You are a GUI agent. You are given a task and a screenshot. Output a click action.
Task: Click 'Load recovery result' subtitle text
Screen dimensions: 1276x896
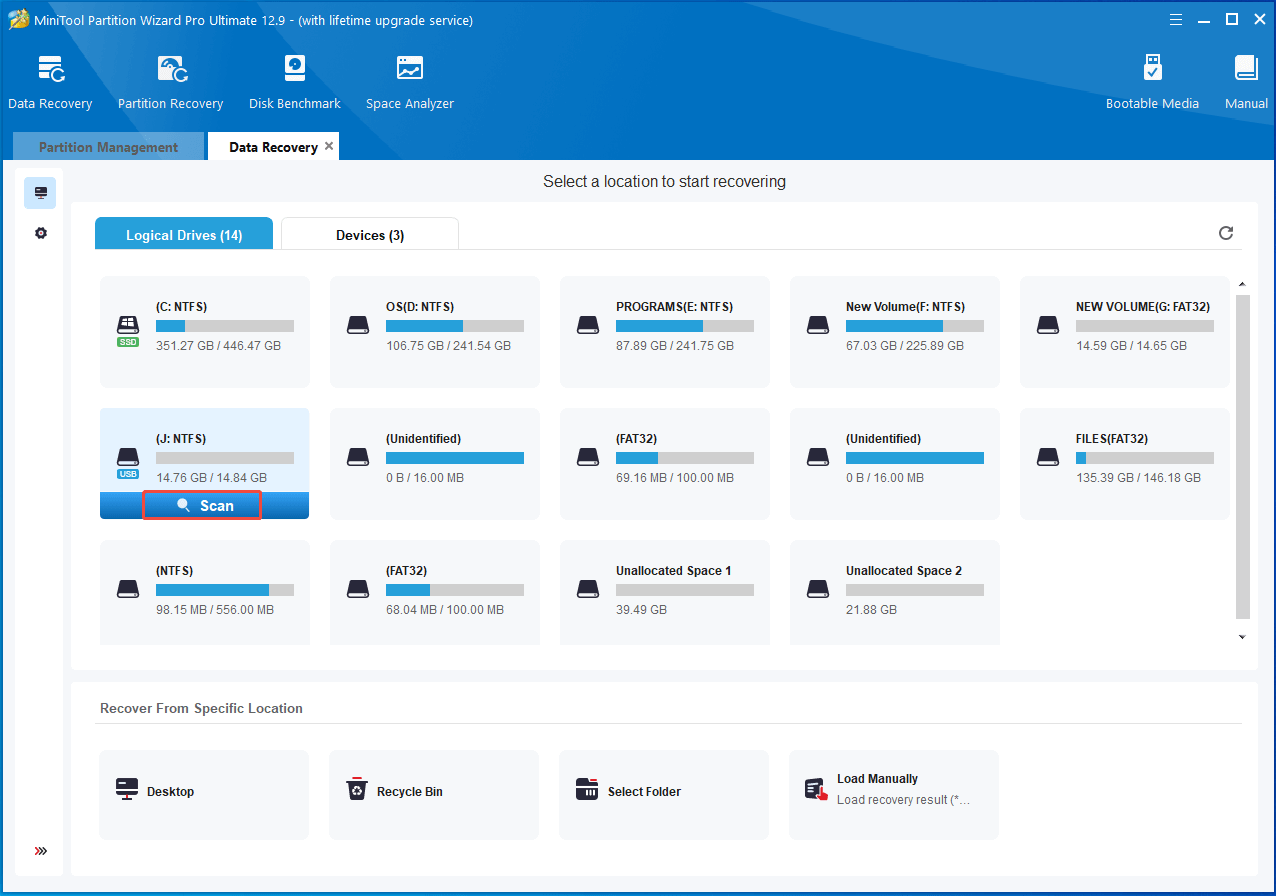(x=903, y=800)
